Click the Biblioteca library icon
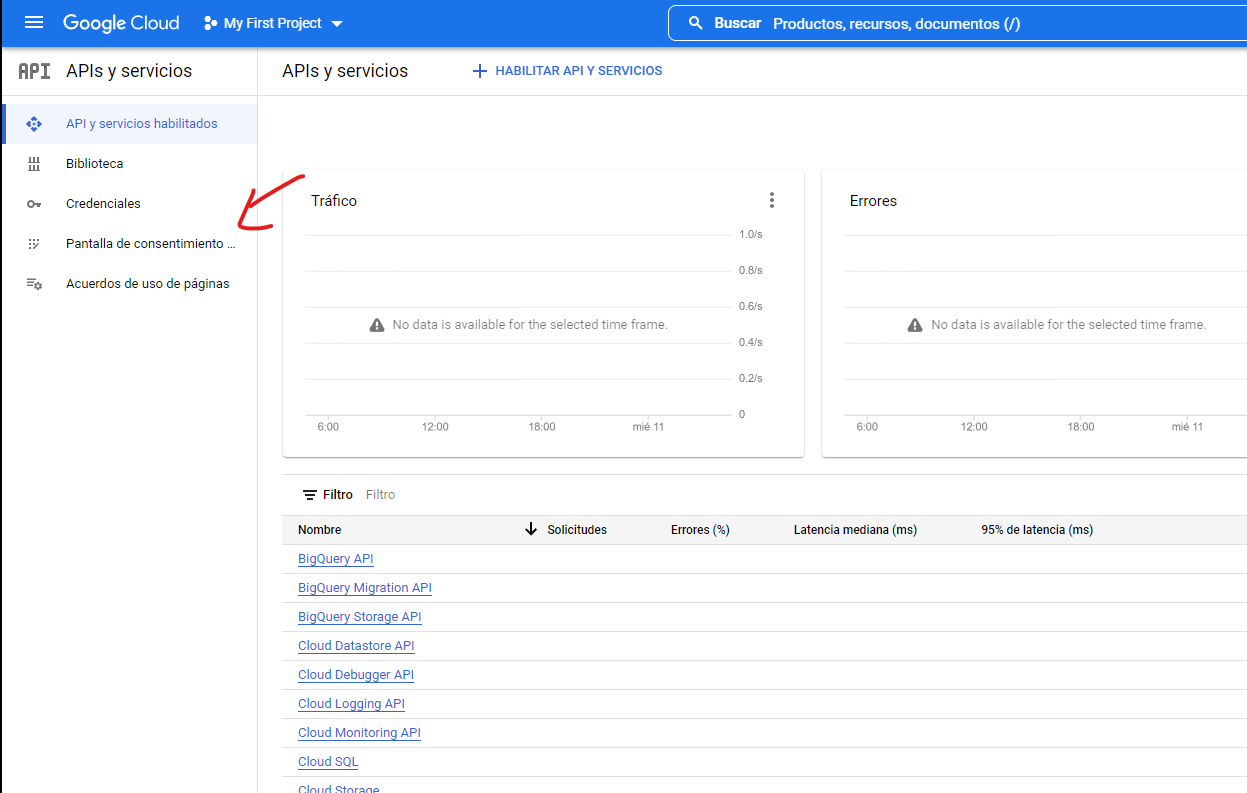The width and height of the screenshot is (1247, 793). pos(34,164)
